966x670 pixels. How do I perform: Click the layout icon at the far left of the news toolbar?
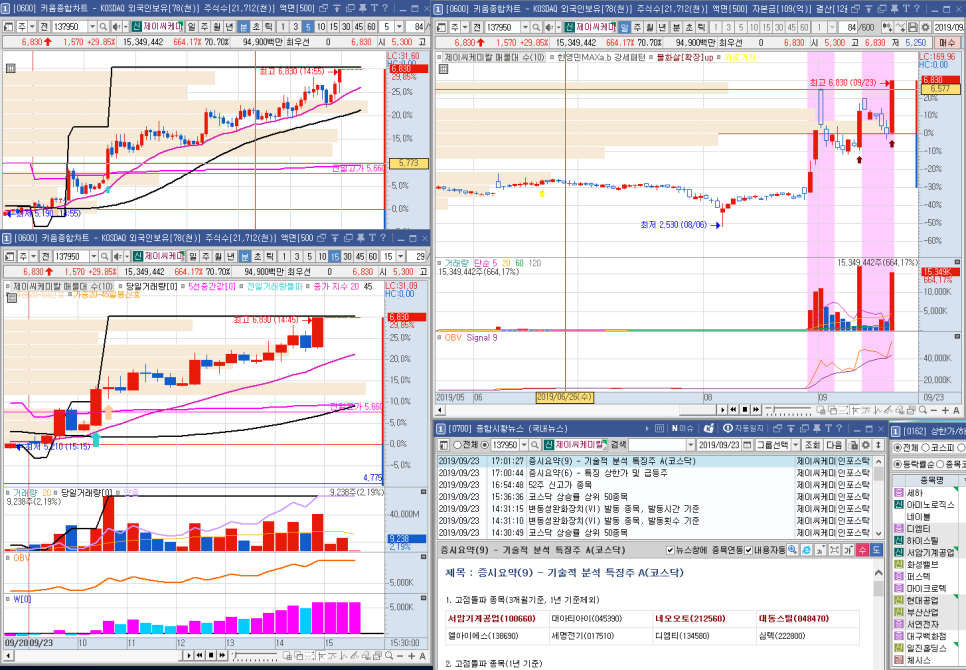tap(443, 445)
